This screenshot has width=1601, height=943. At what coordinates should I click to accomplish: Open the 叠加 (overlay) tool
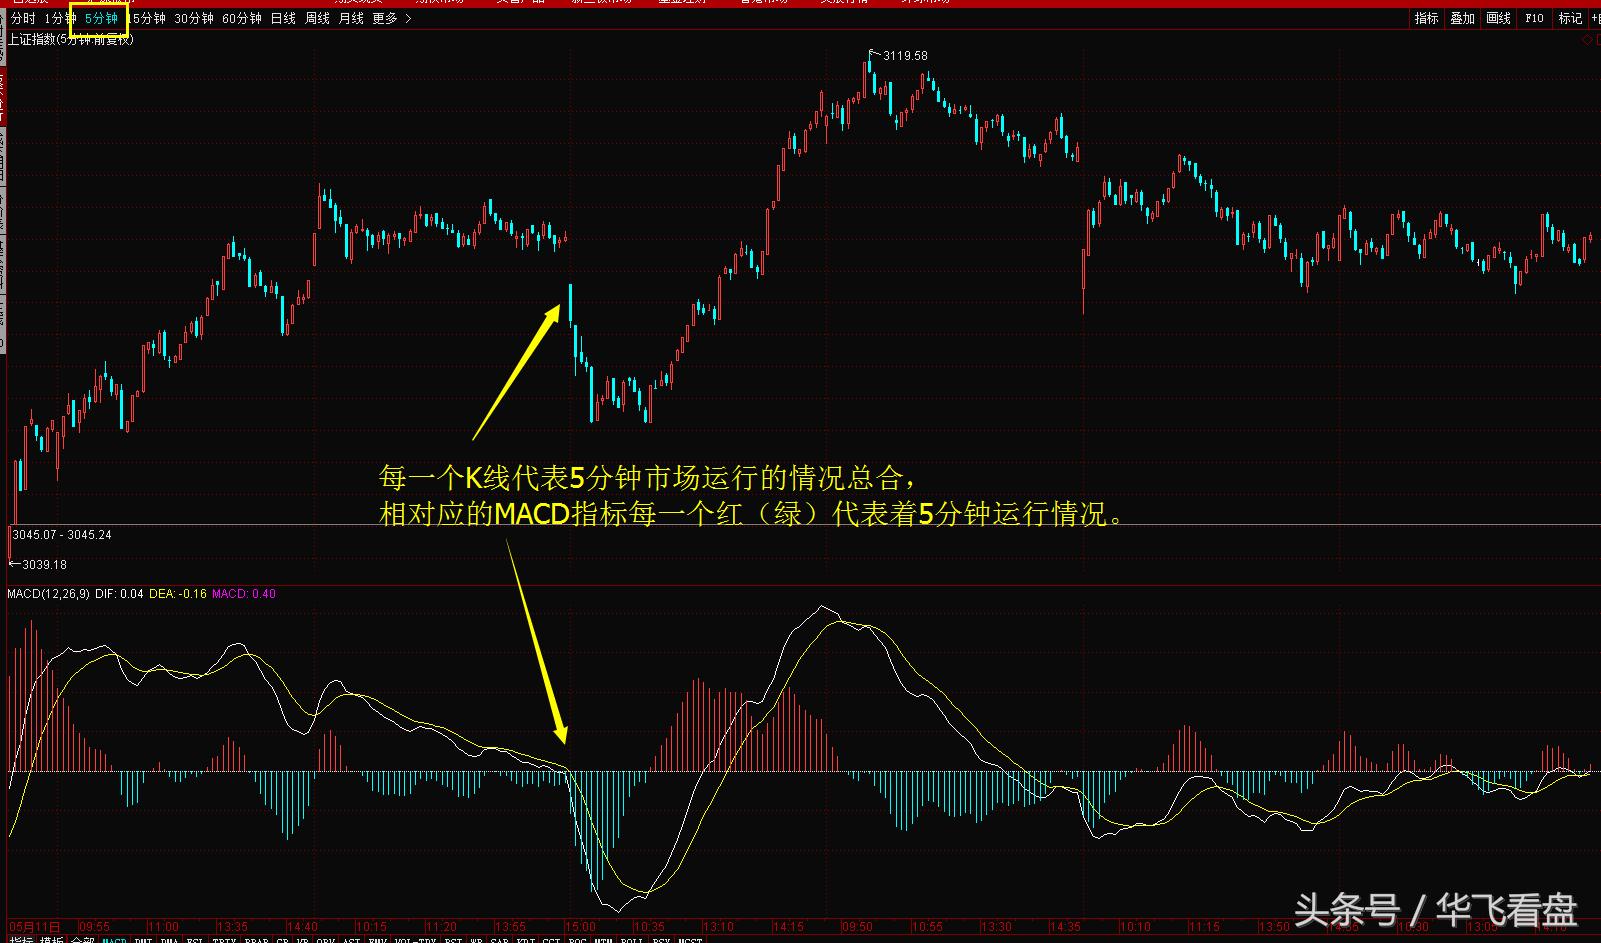1462,18
